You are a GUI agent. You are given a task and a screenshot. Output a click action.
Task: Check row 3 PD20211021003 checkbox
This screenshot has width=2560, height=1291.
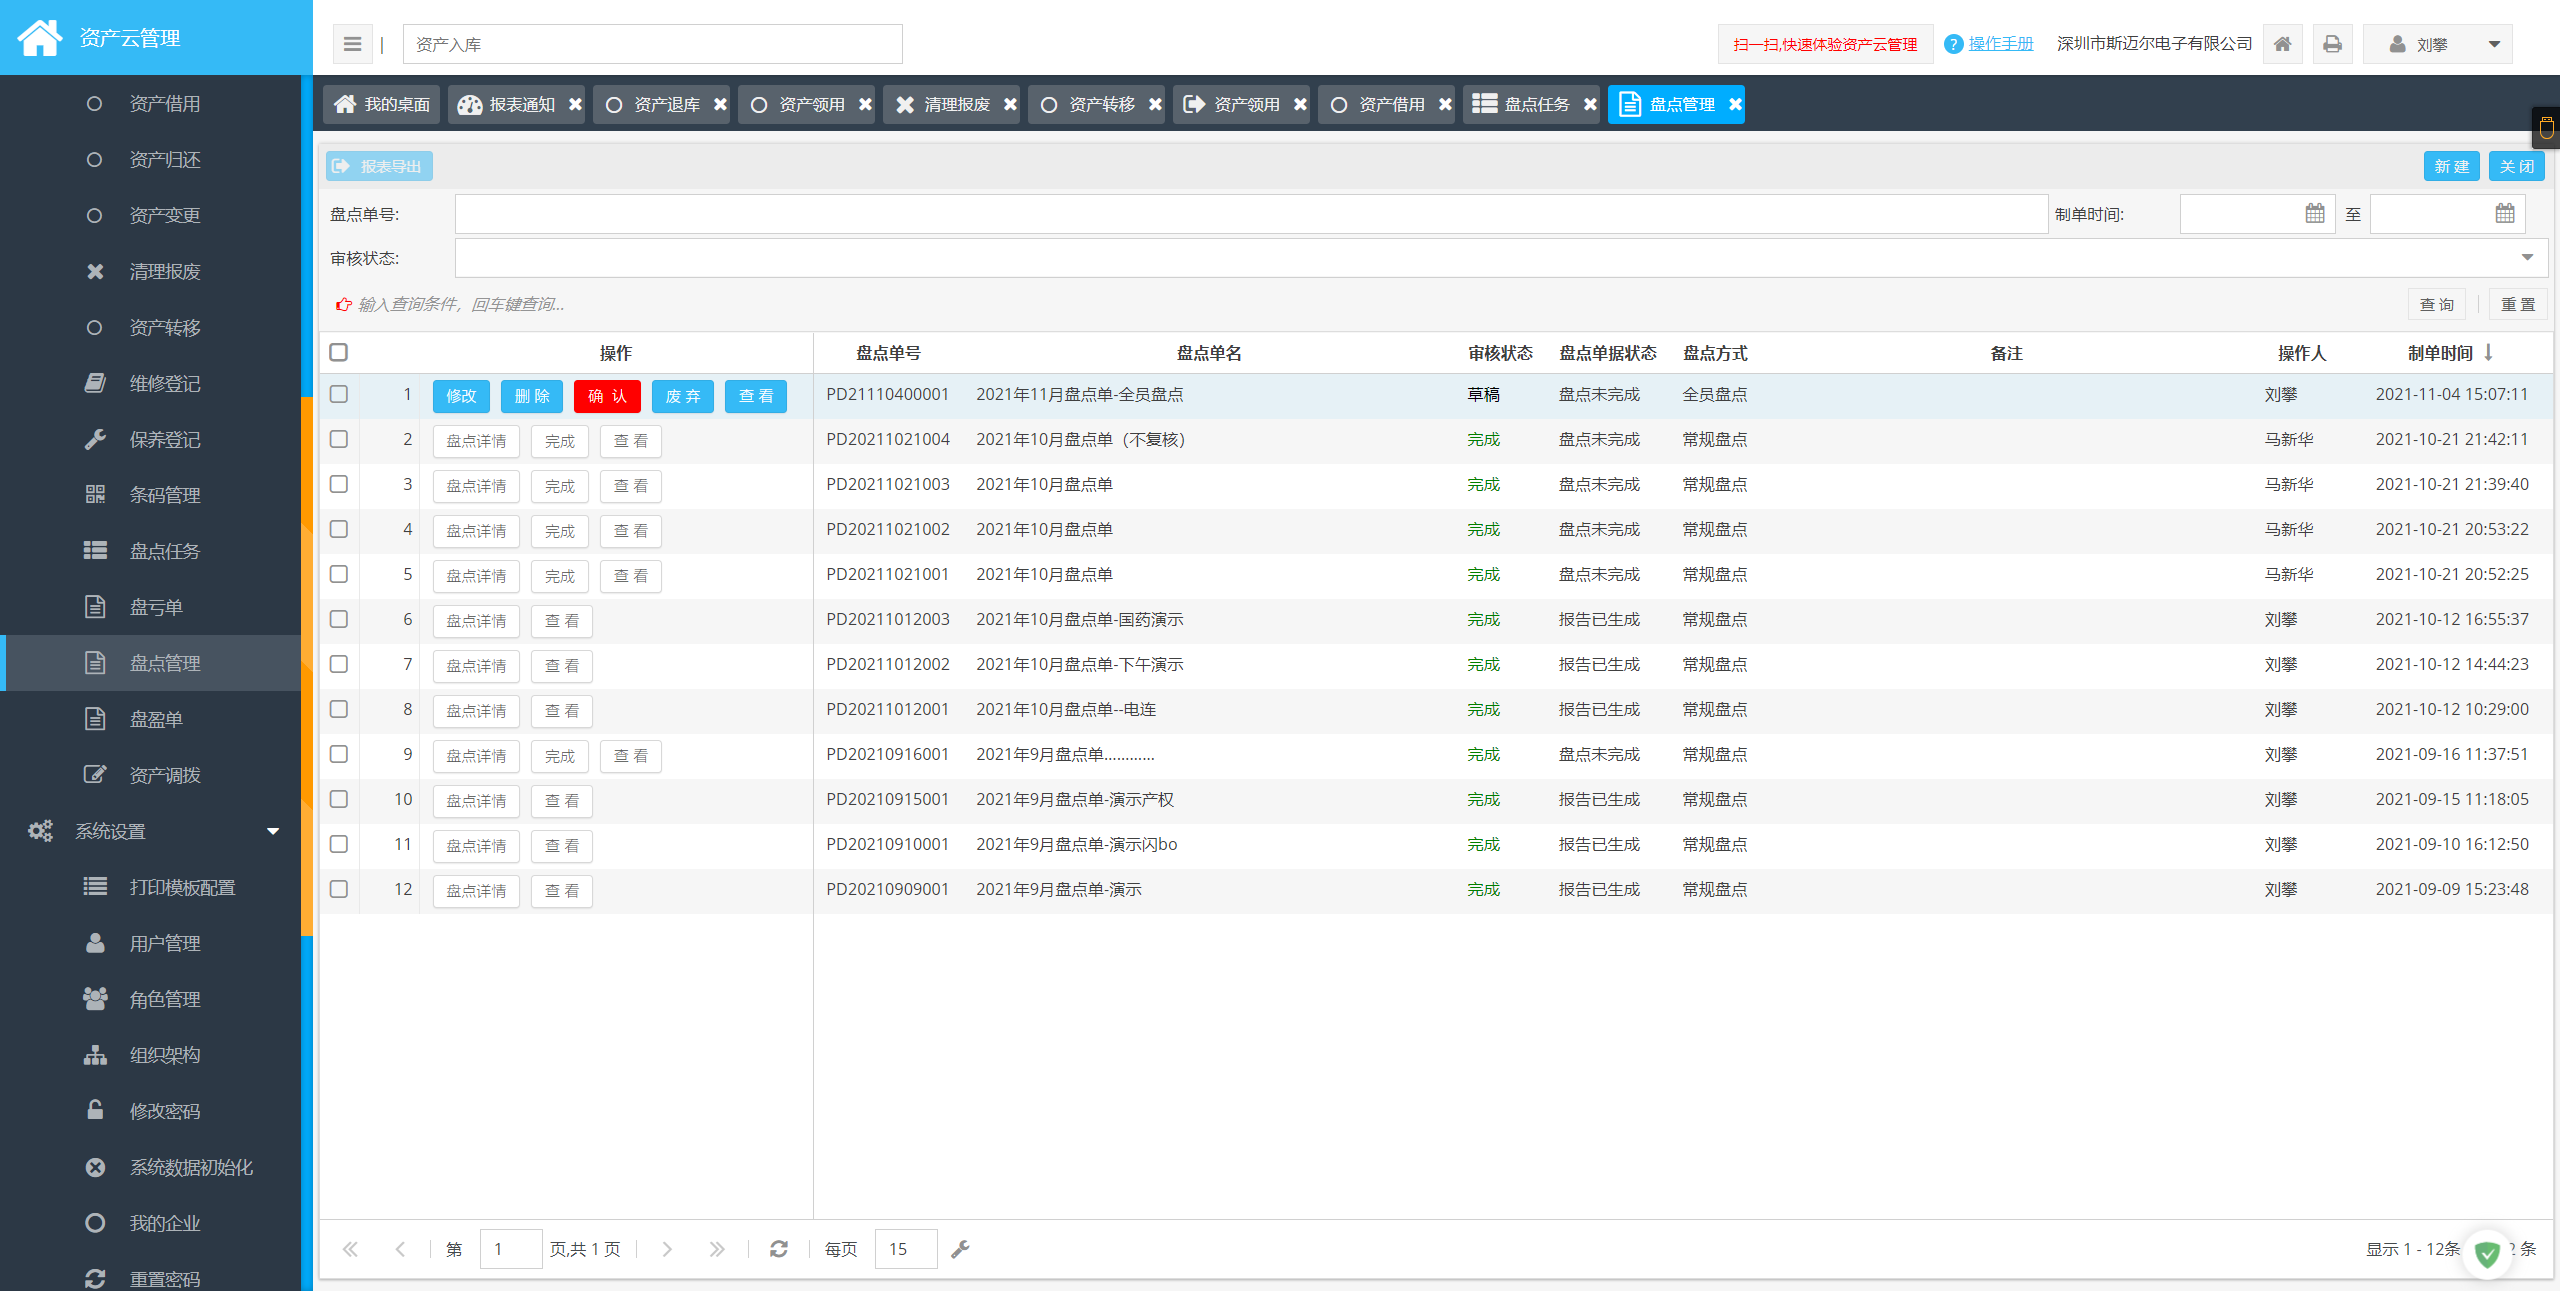pos(339,484)
